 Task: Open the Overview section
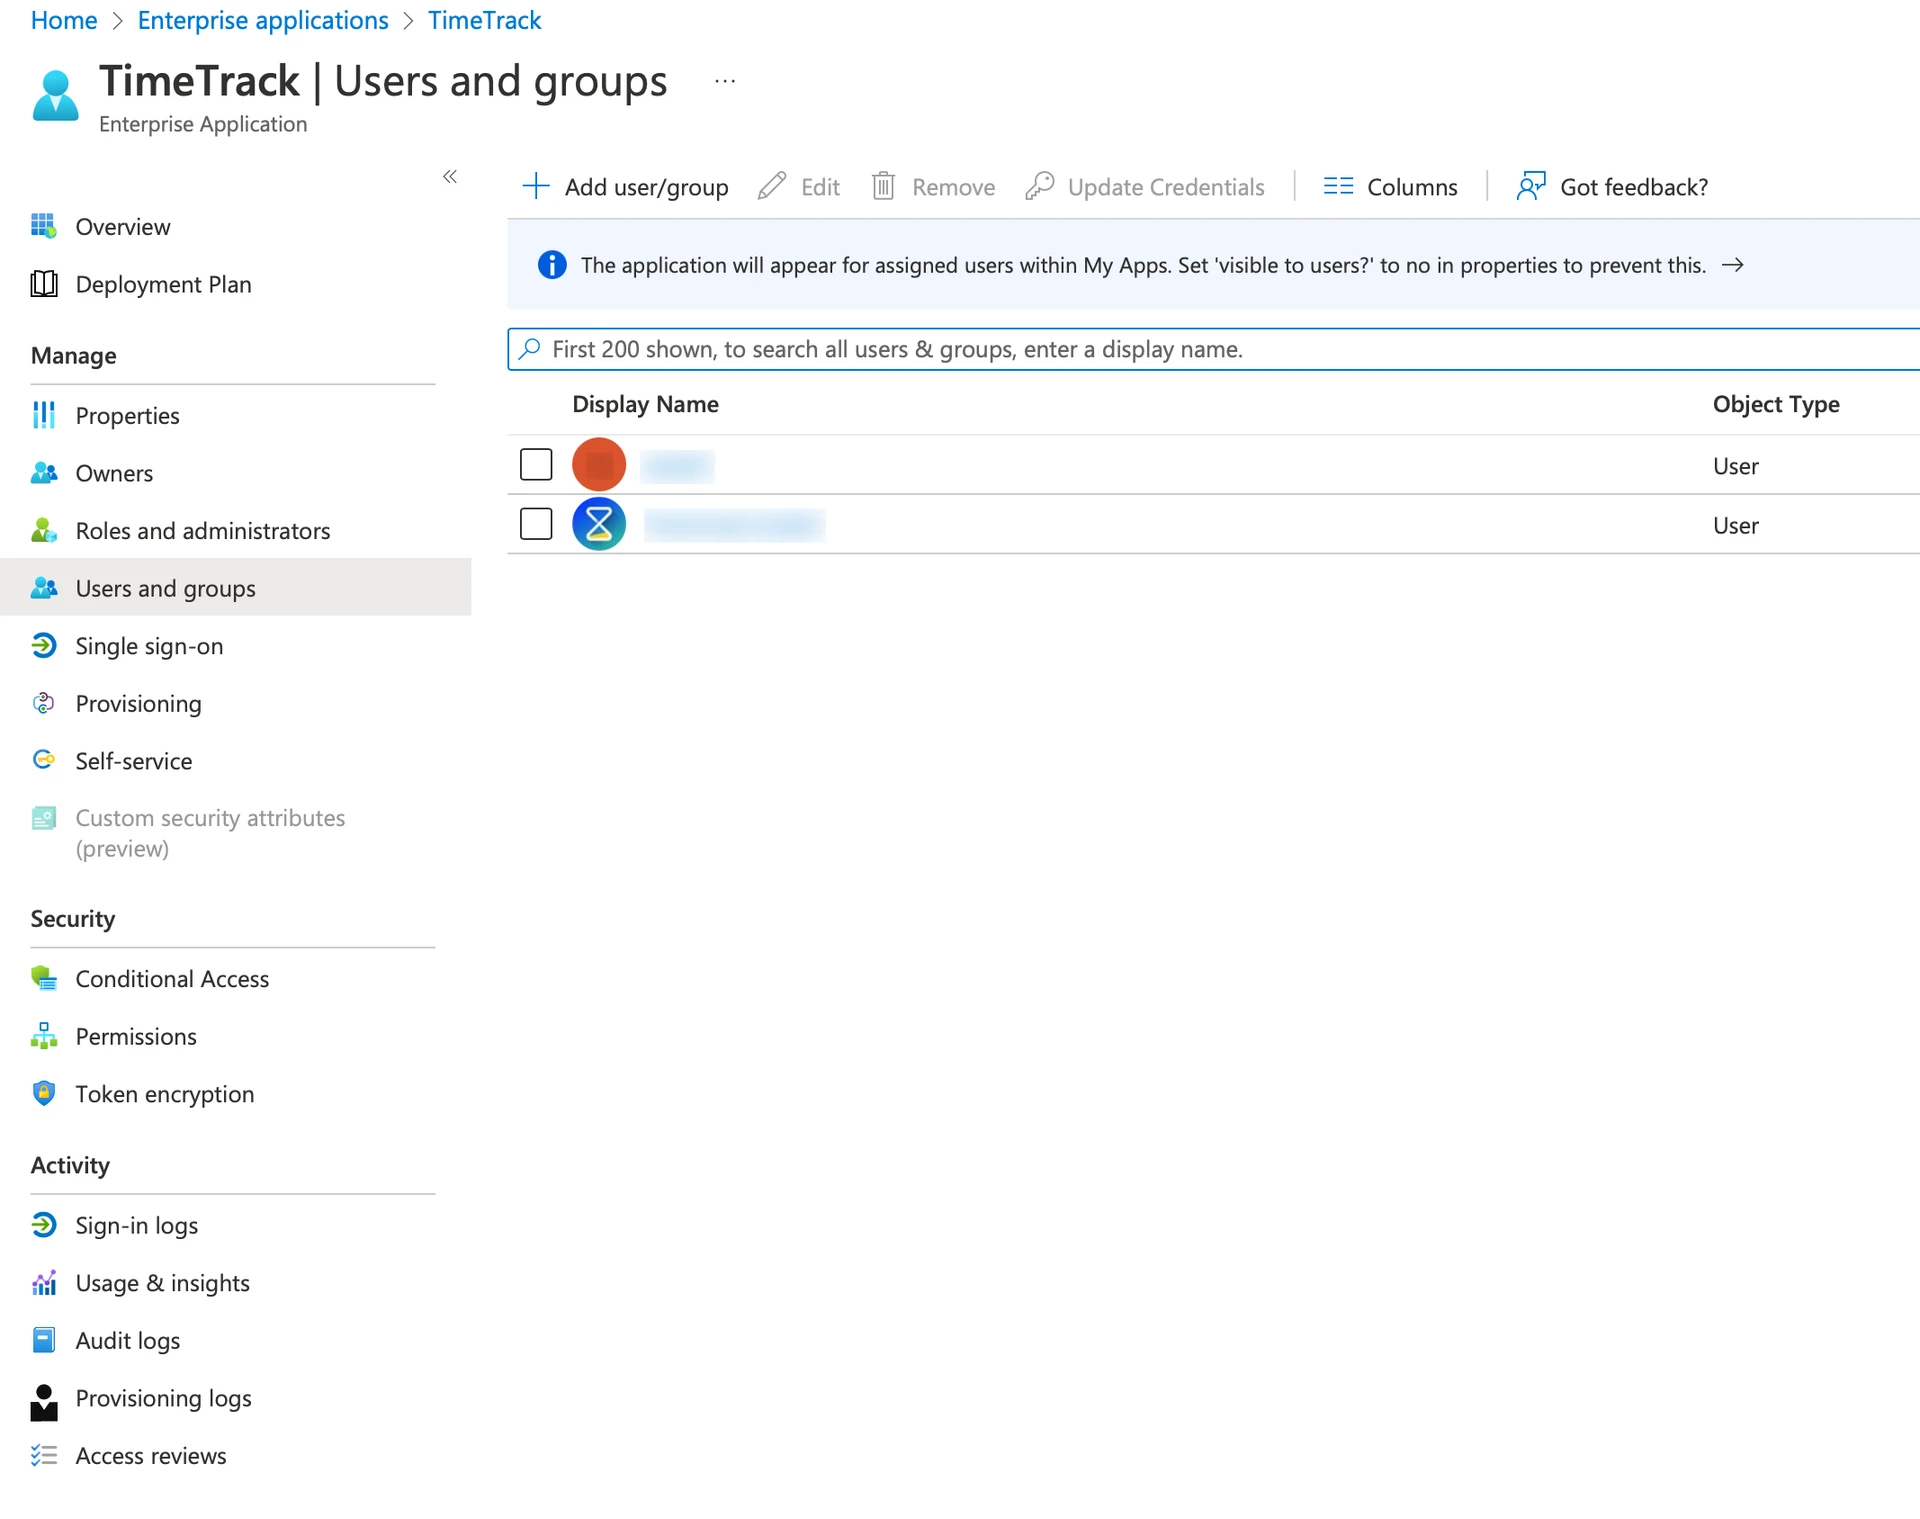122,227
